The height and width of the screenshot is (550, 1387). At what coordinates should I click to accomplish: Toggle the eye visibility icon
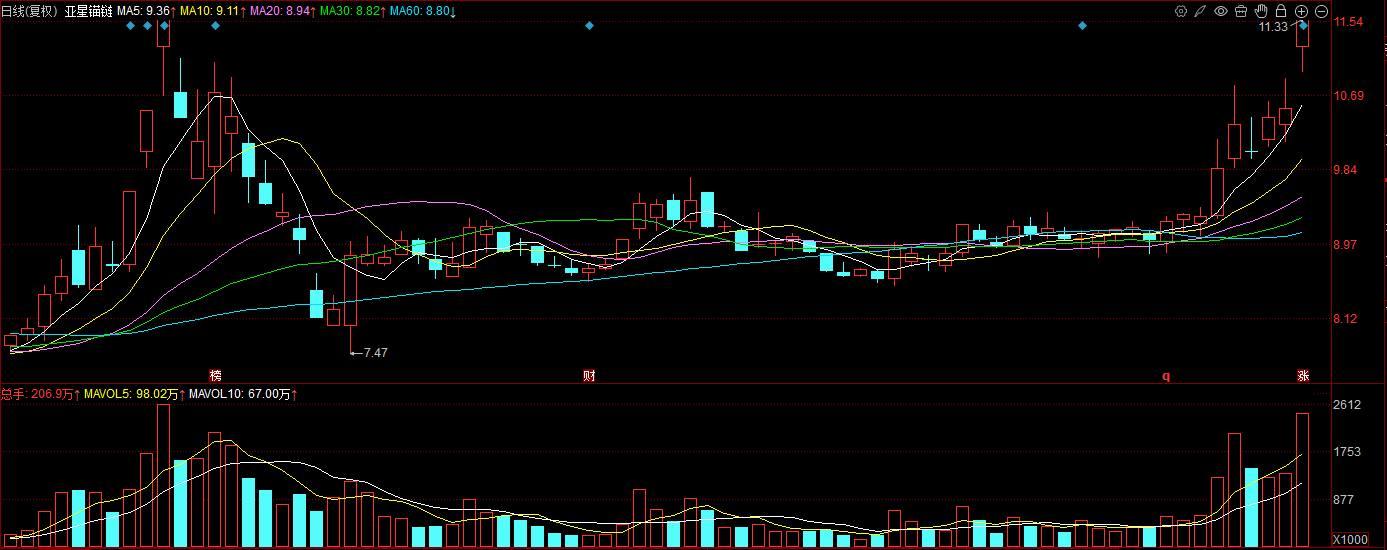click(1221, 11)
